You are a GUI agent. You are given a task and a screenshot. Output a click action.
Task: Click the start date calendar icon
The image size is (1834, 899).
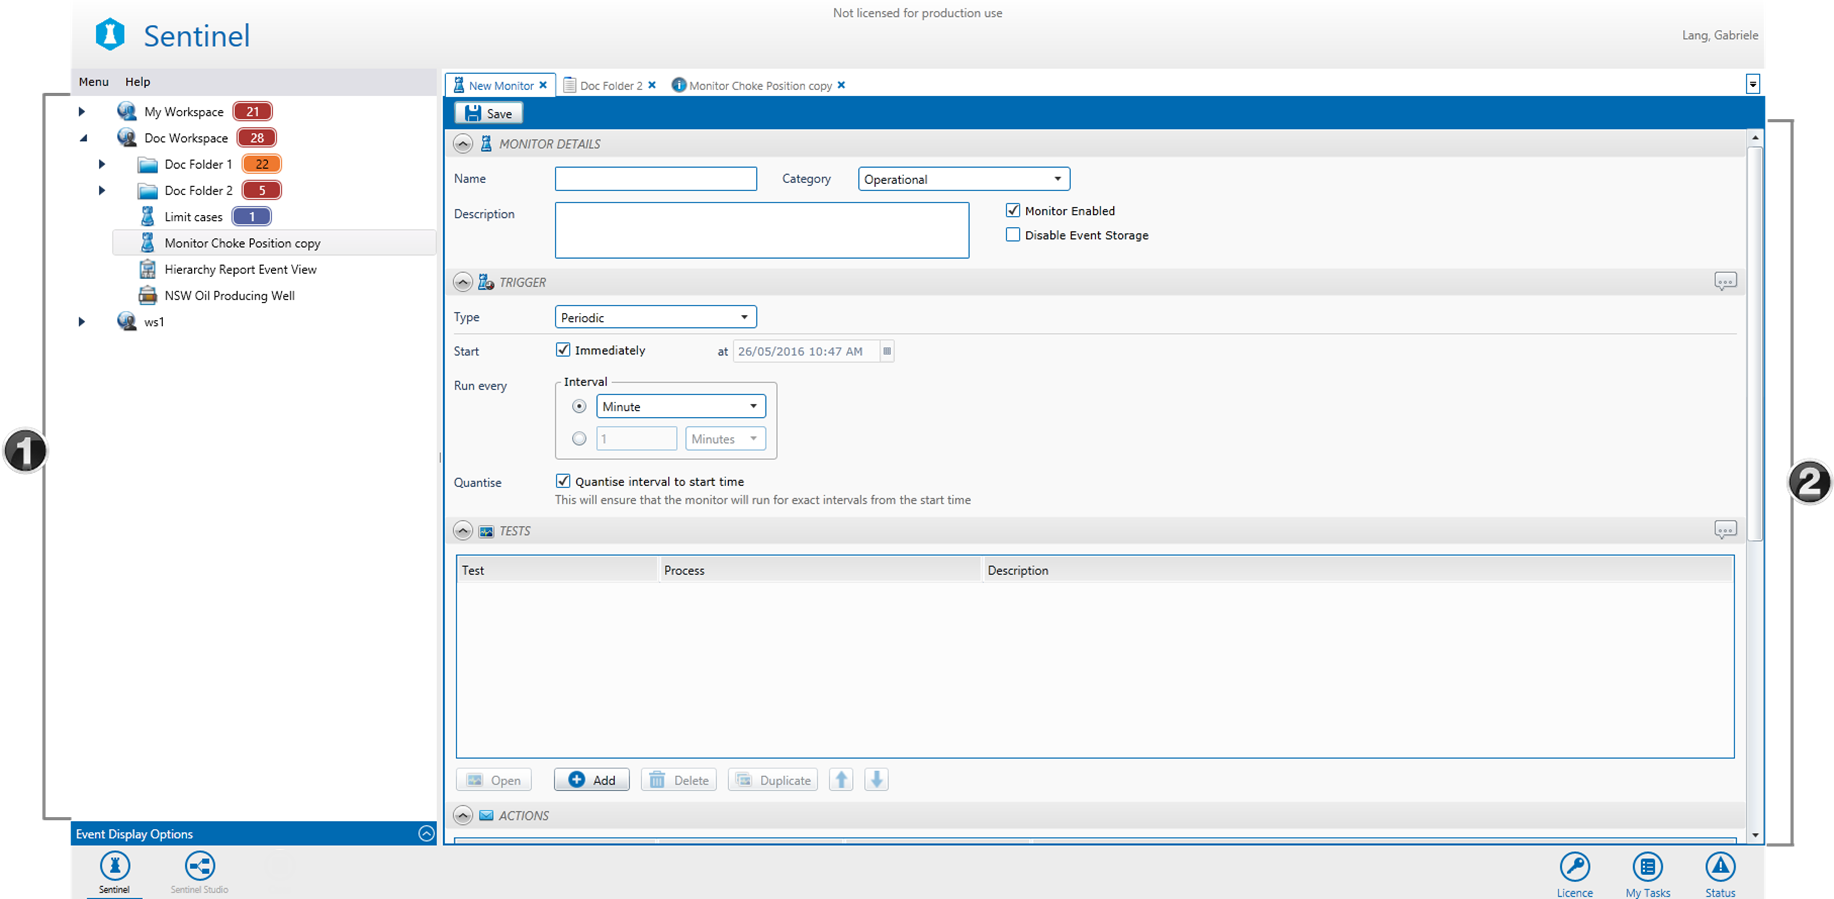click(x=887, y=351)
